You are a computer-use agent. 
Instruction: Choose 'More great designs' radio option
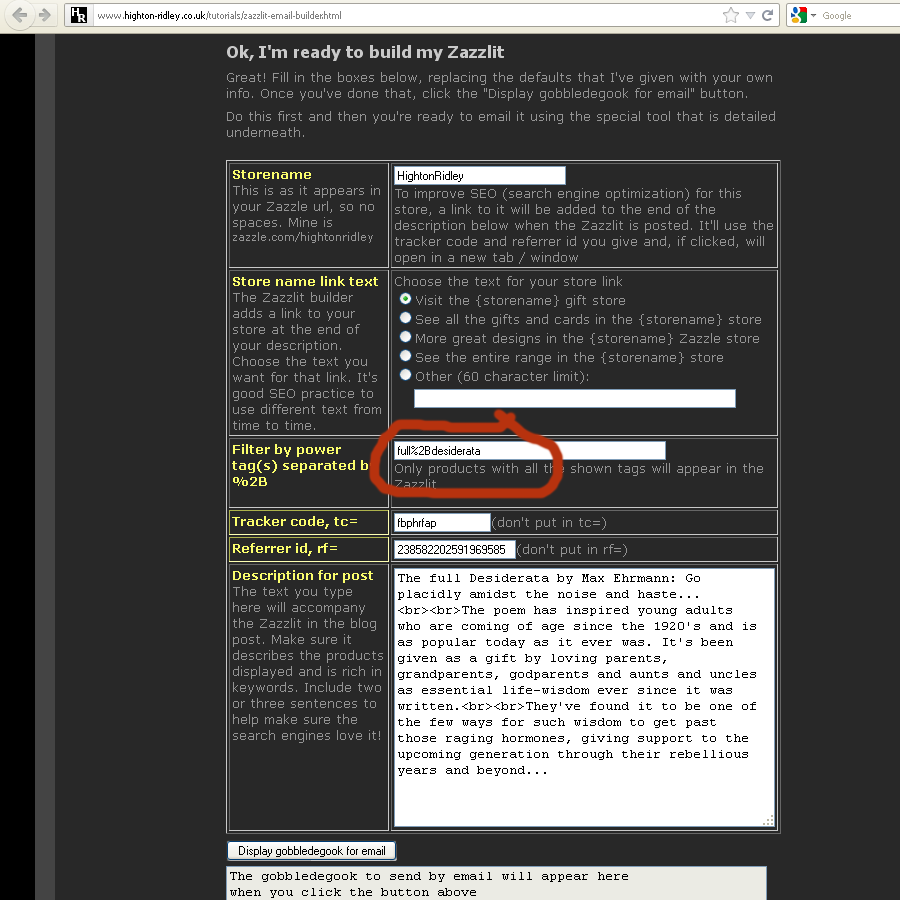405,337
